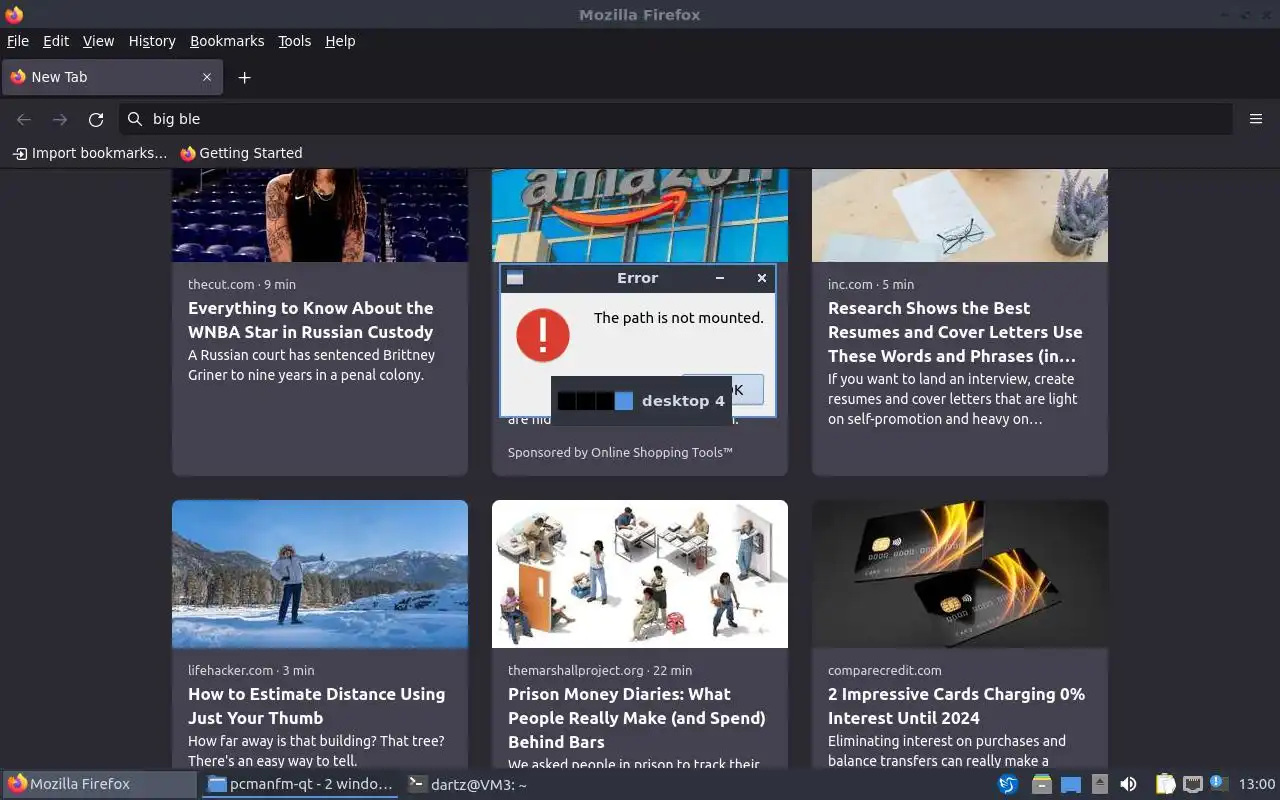
Task: Open the Firefox hamburger application menu
Action: (x=1256, y=119)
